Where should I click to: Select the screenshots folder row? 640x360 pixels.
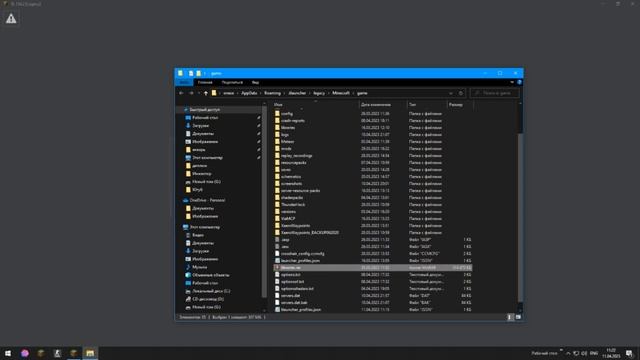pyautogui.click(x=373, y=184)
